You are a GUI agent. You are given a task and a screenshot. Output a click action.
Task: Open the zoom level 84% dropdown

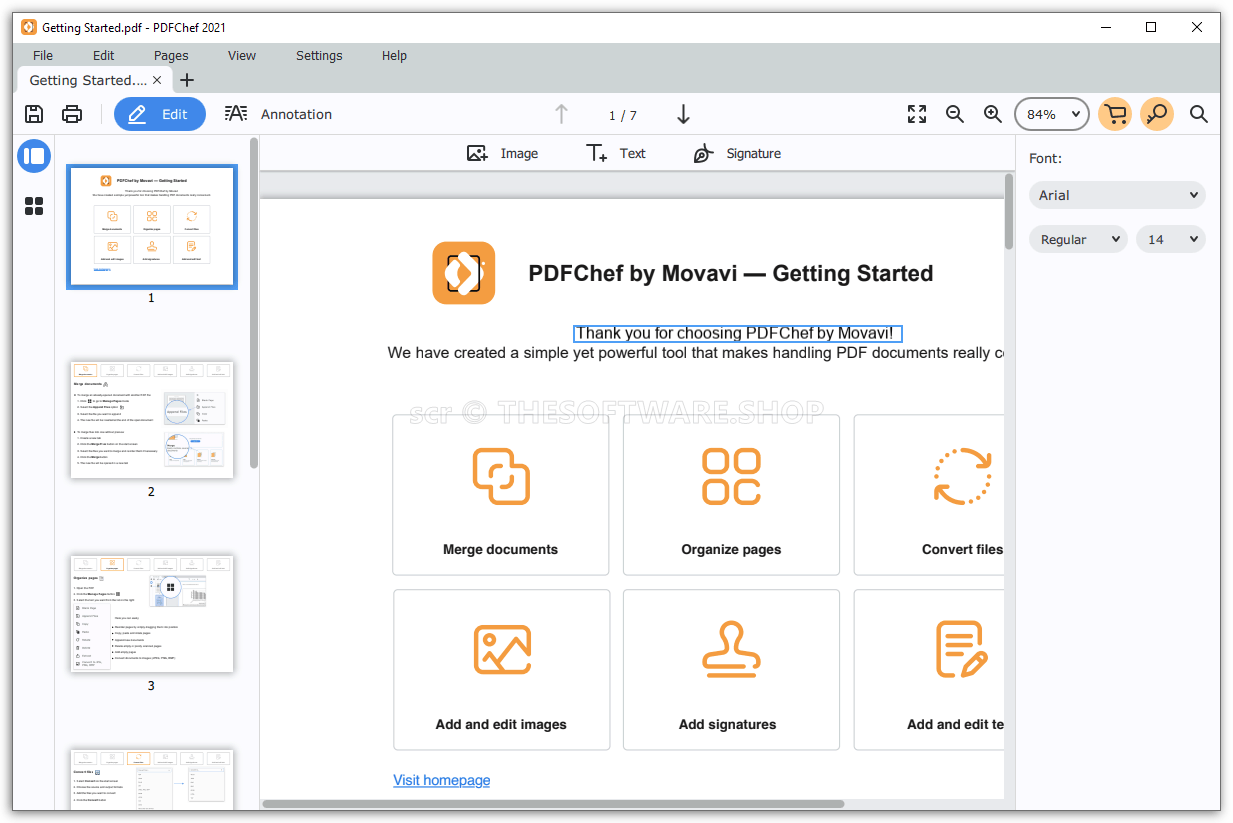(x=1052, y=114)
